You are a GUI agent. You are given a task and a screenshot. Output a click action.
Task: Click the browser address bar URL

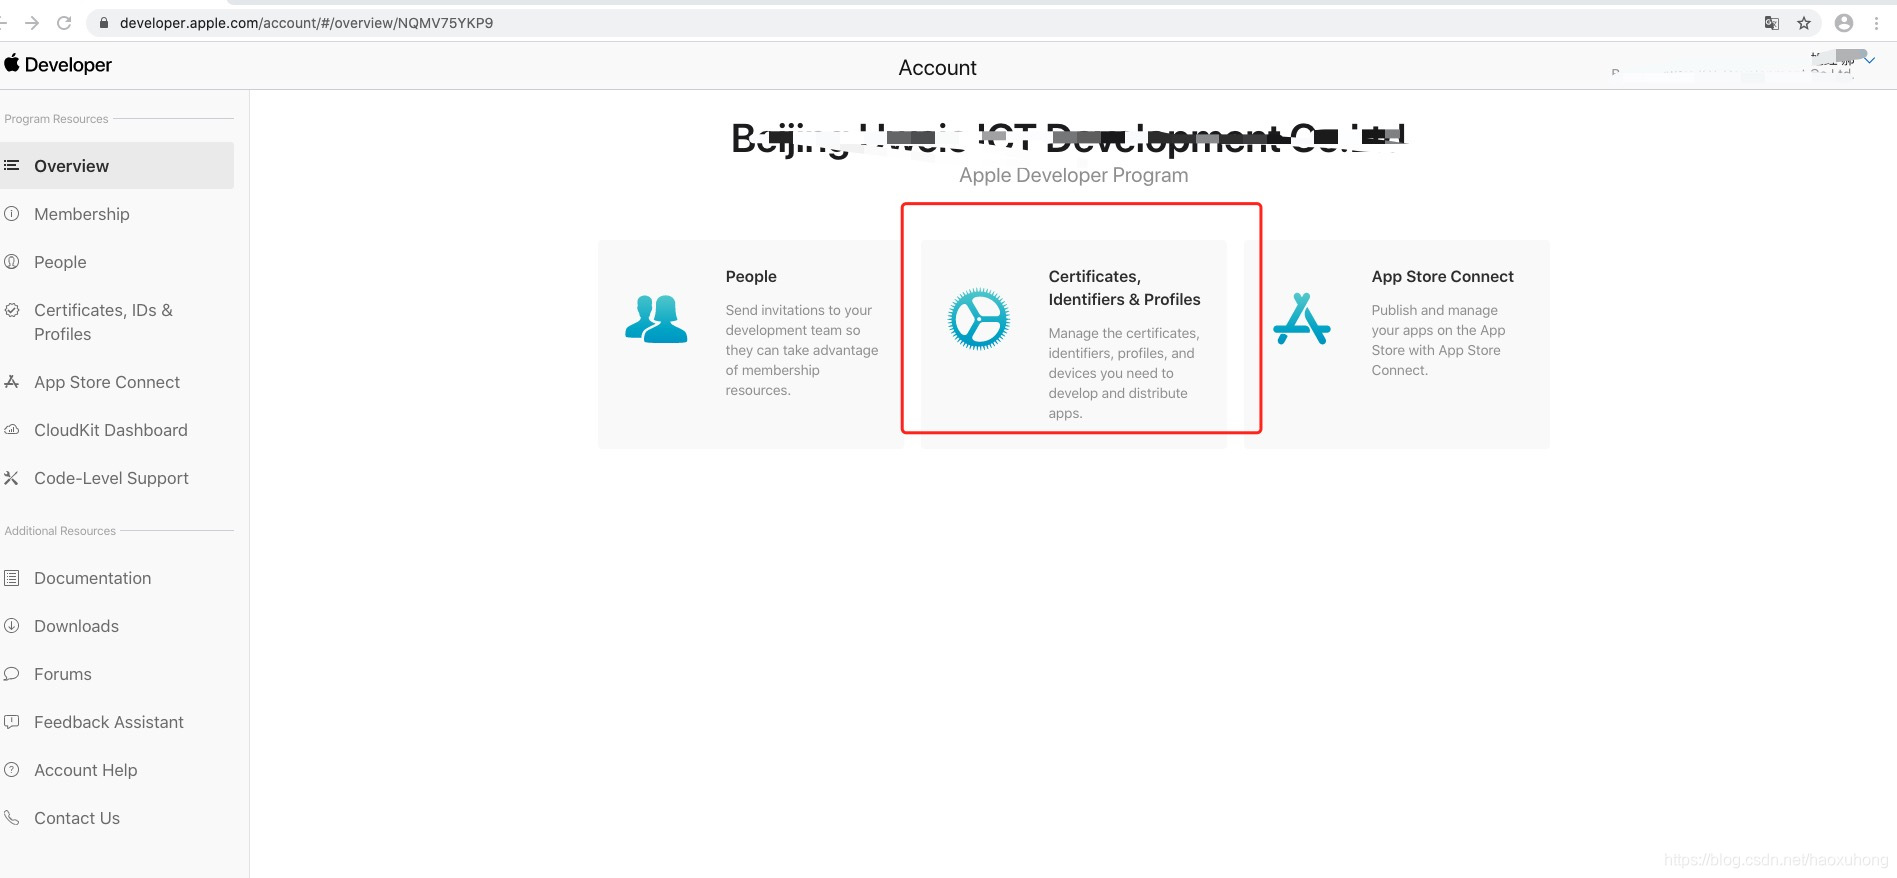(306, 22)
